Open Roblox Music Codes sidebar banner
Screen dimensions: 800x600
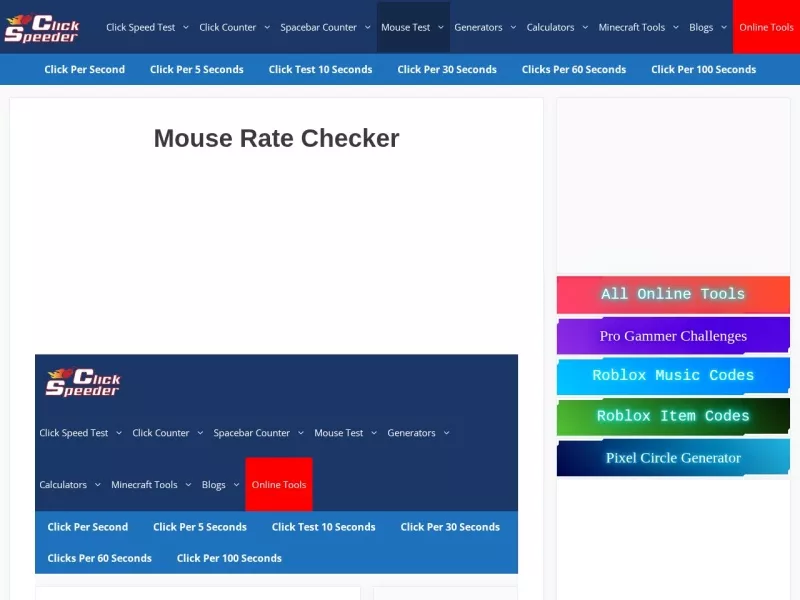pos(673,376)
